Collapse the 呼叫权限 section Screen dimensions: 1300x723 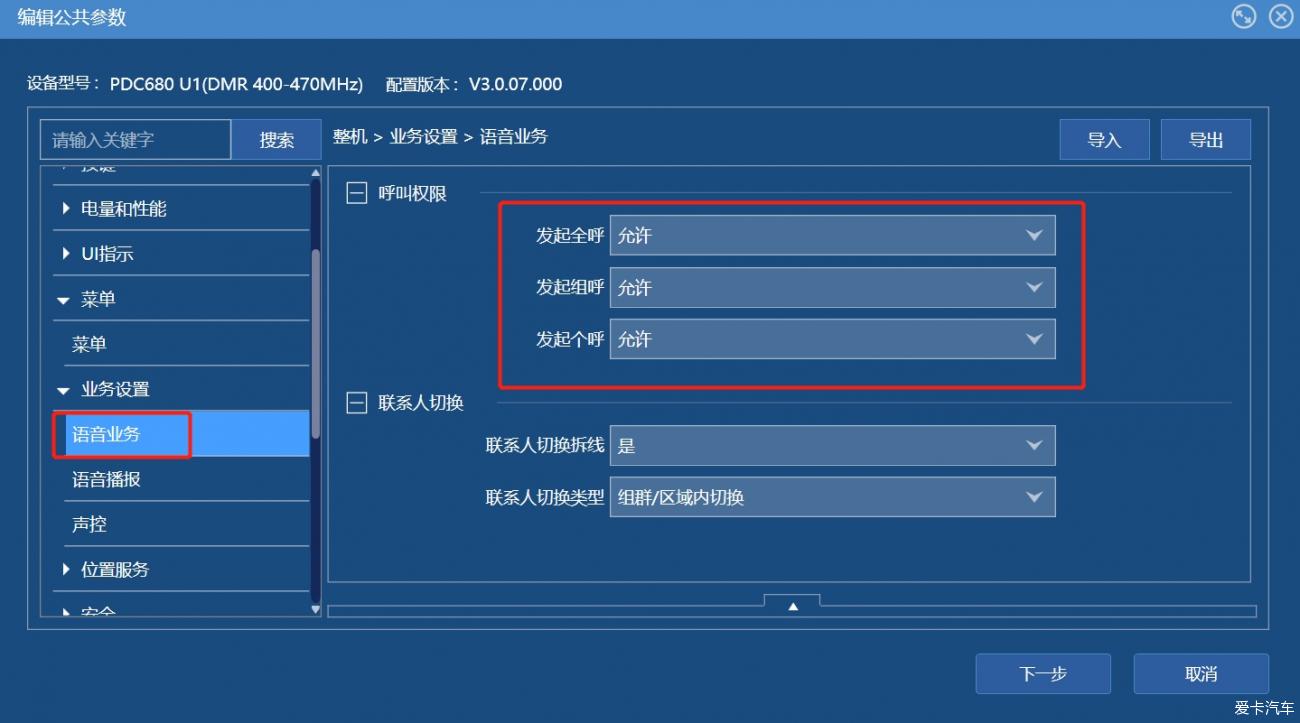click(355, 192)
